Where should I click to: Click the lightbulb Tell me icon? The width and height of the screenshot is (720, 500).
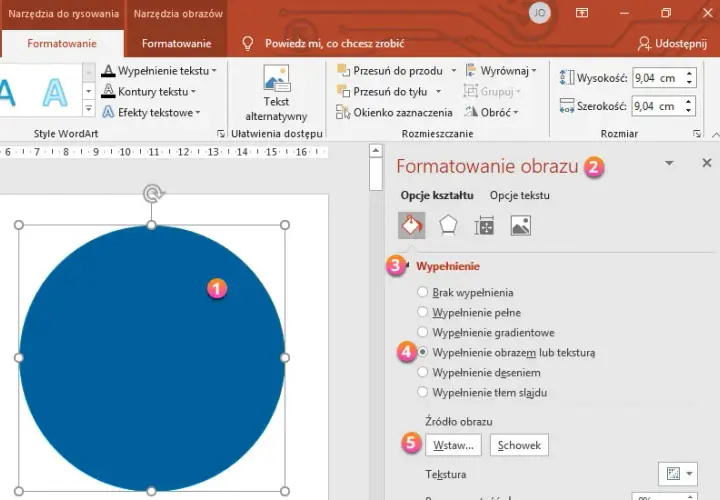click(x=248, y=44)
